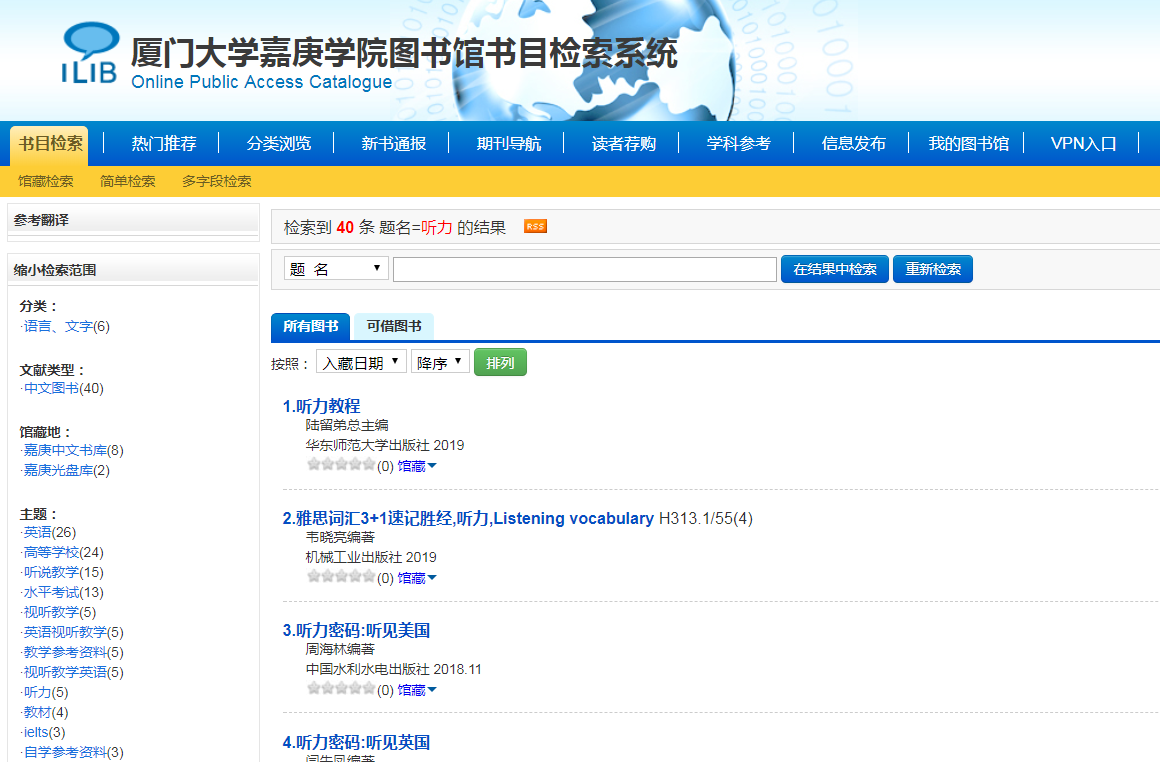
Task: Click the orange RSS feed icon
Action: 535,227
